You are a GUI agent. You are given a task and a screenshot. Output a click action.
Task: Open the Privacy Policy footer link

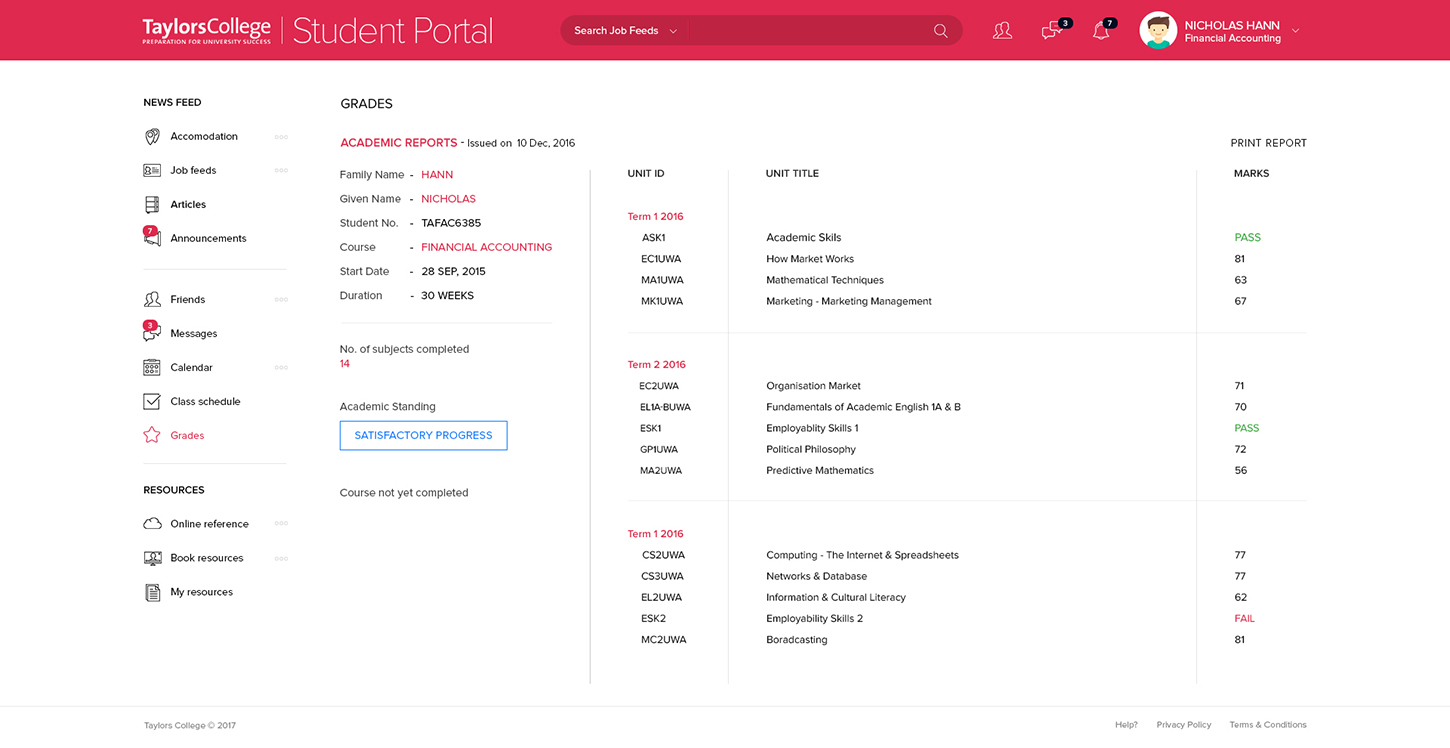point(1183,725)
